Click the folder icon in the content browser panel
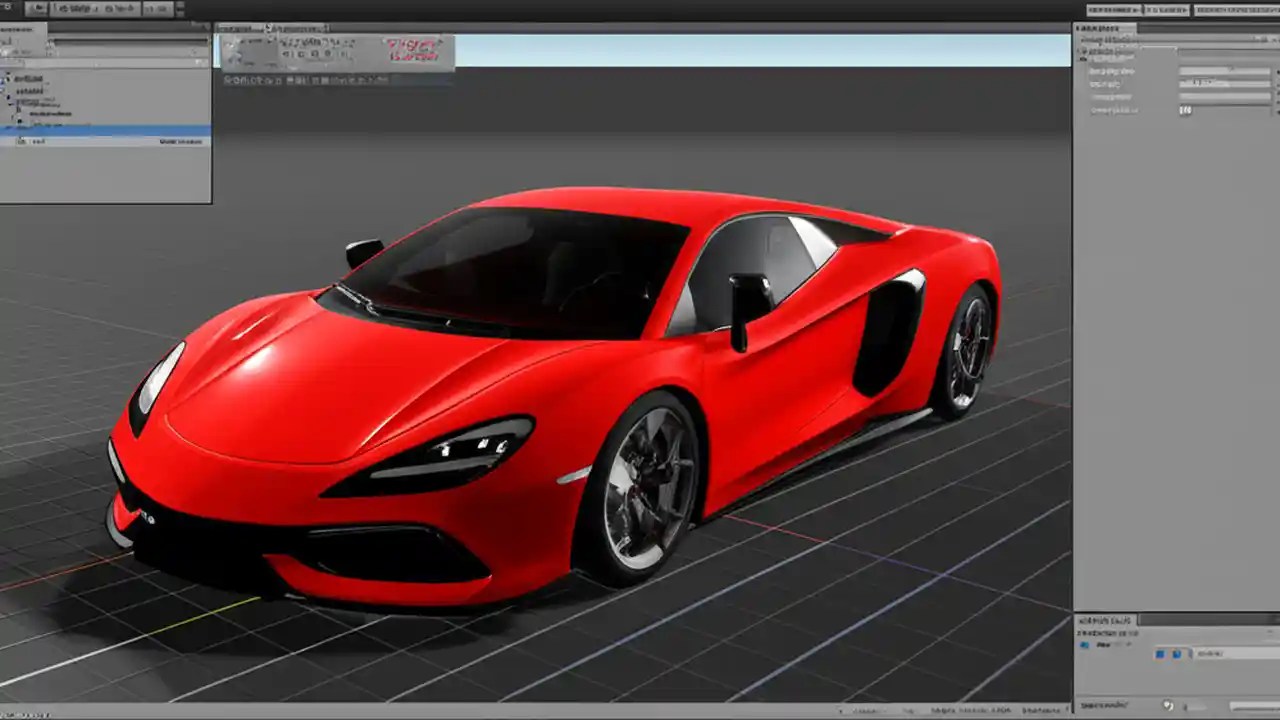The height and width of the screenshot is (720, 1280). pyautogui.click(x=1086, y=644)
